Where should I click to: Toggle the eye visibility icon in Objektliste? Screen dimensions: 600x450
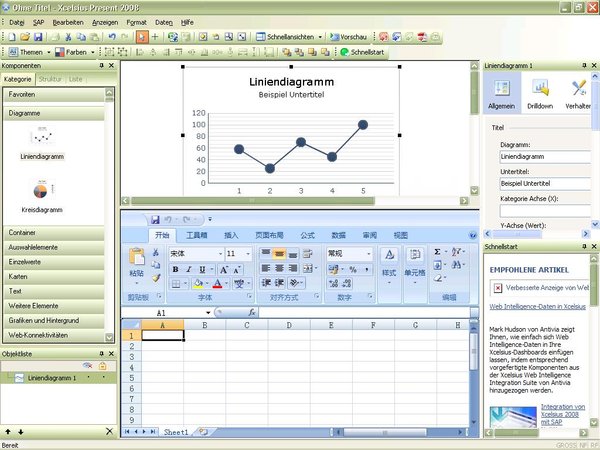[x=88, y=365]
